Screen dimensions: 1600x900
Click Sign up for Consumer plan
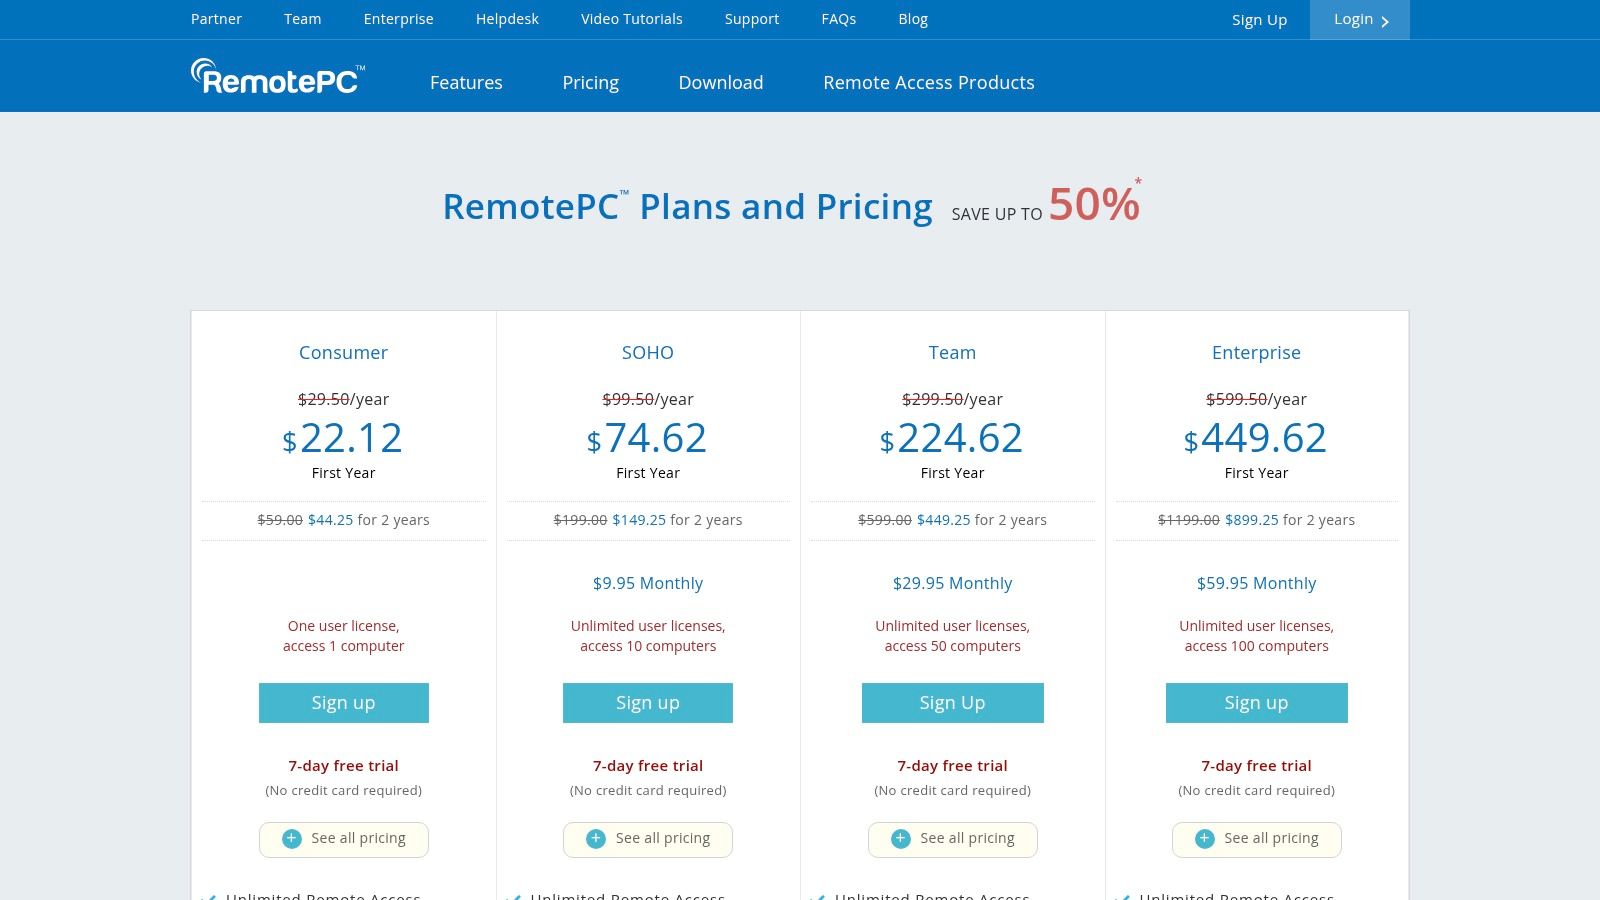click(343, 703)
